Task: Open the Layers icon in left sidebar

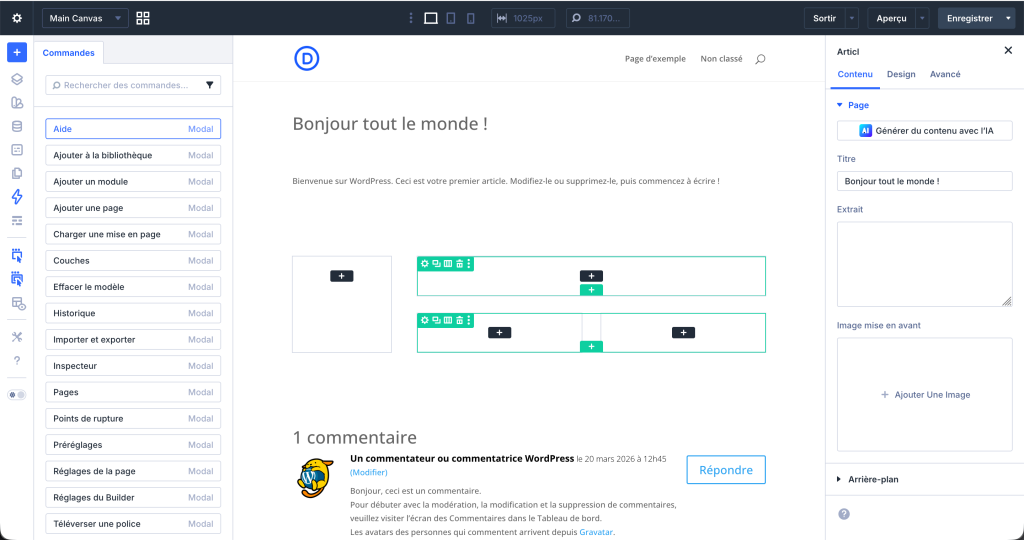Action: 17,79
